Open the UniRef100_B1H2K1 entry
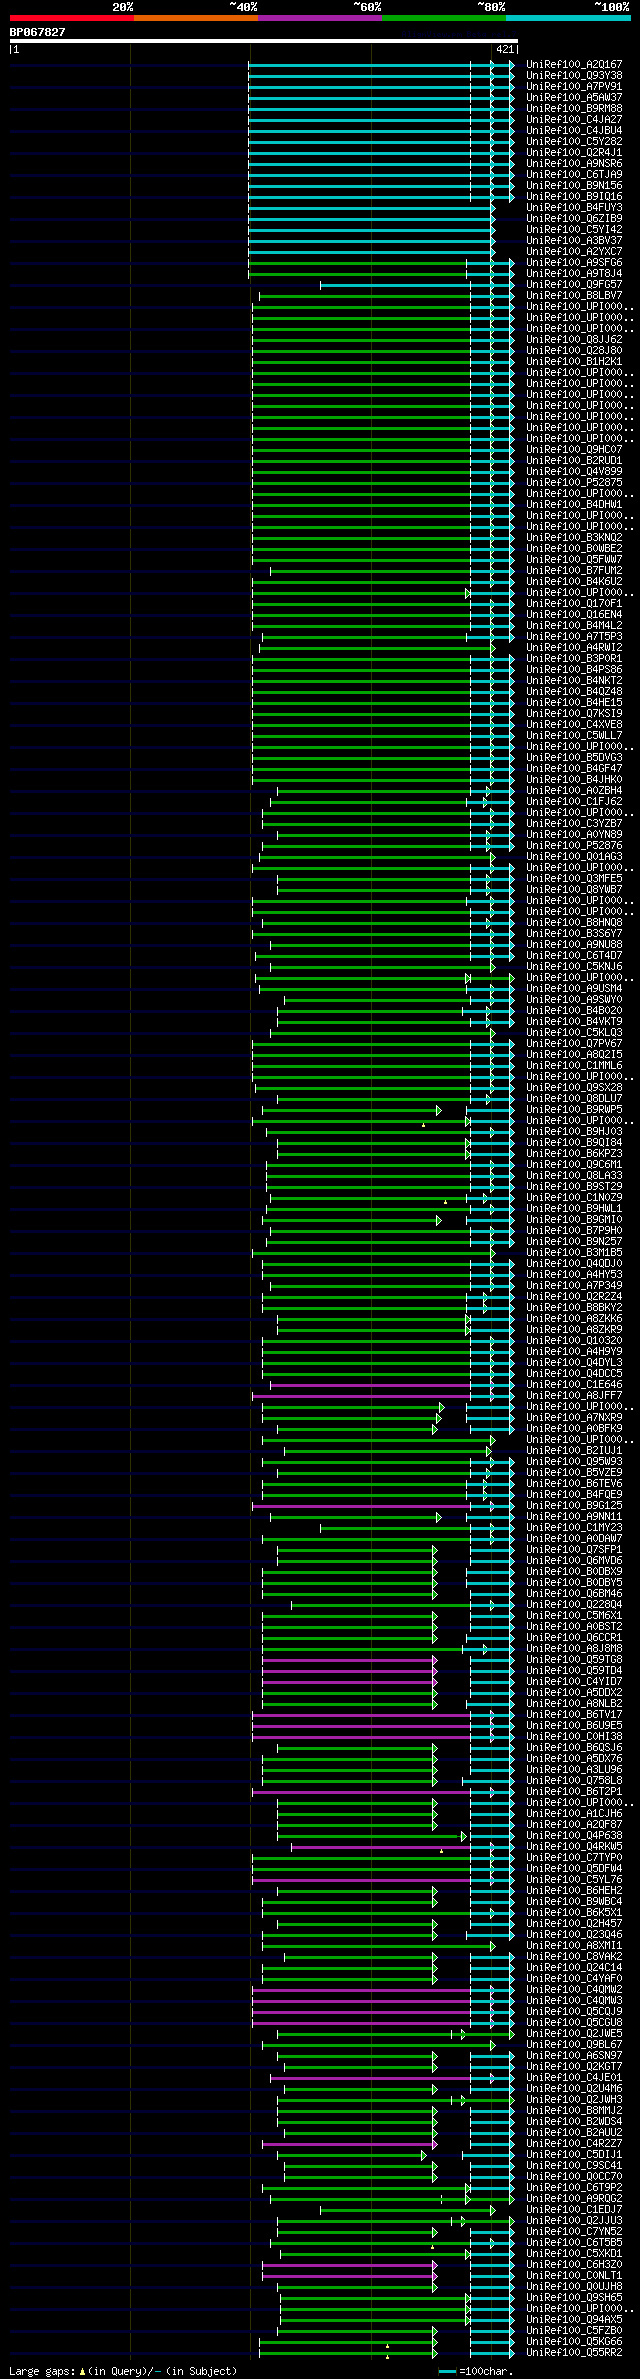This screenshot has width=640, height=2379. coord(574,362)
